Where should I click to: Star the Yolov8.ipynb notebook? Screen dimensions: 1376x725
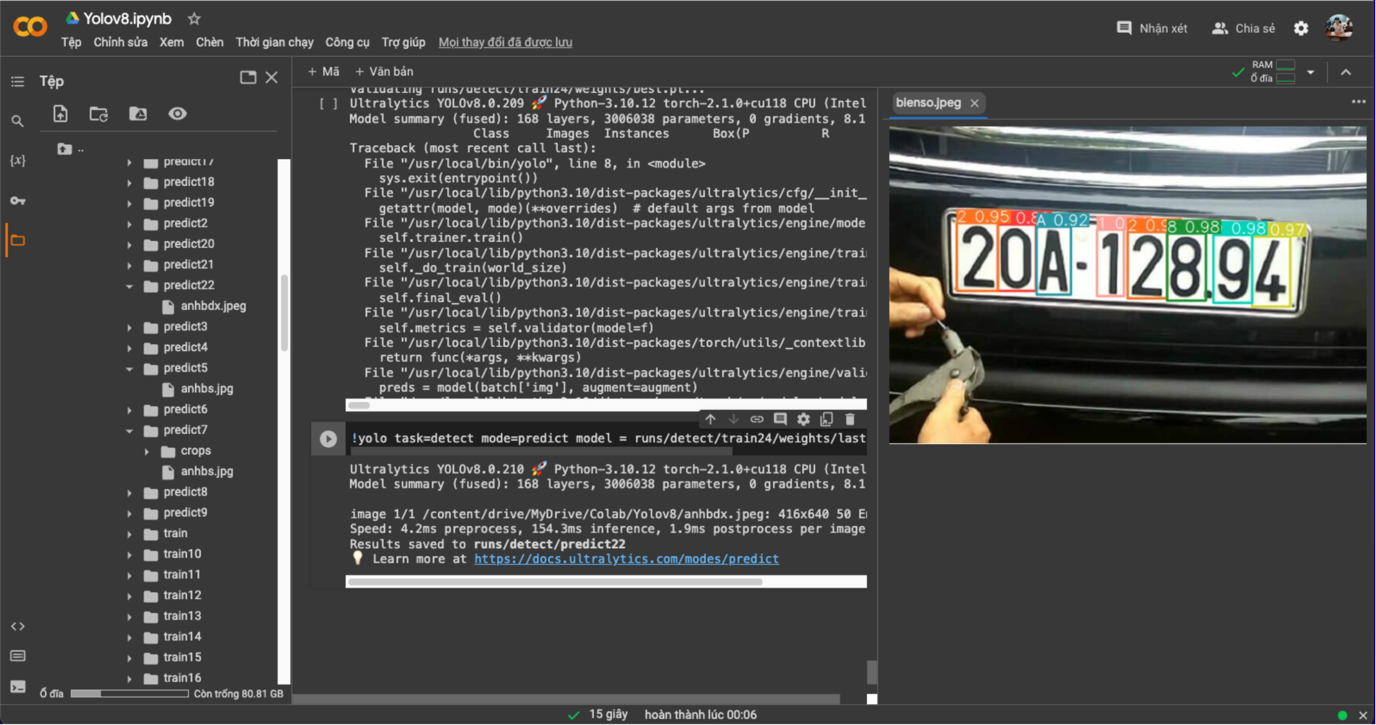pyautogui.click(x=194, y=19)
